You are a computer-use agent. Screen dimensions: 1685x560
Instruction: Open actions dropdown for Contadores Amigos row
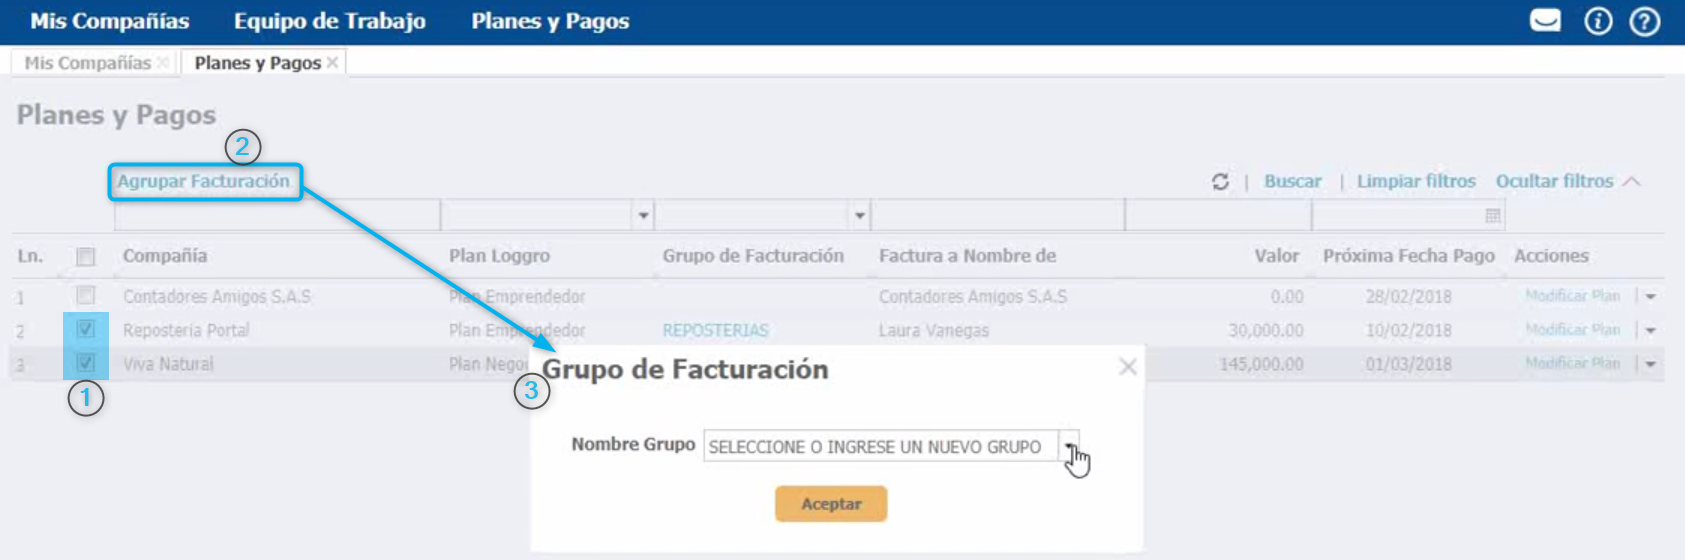coord(1650,297)
